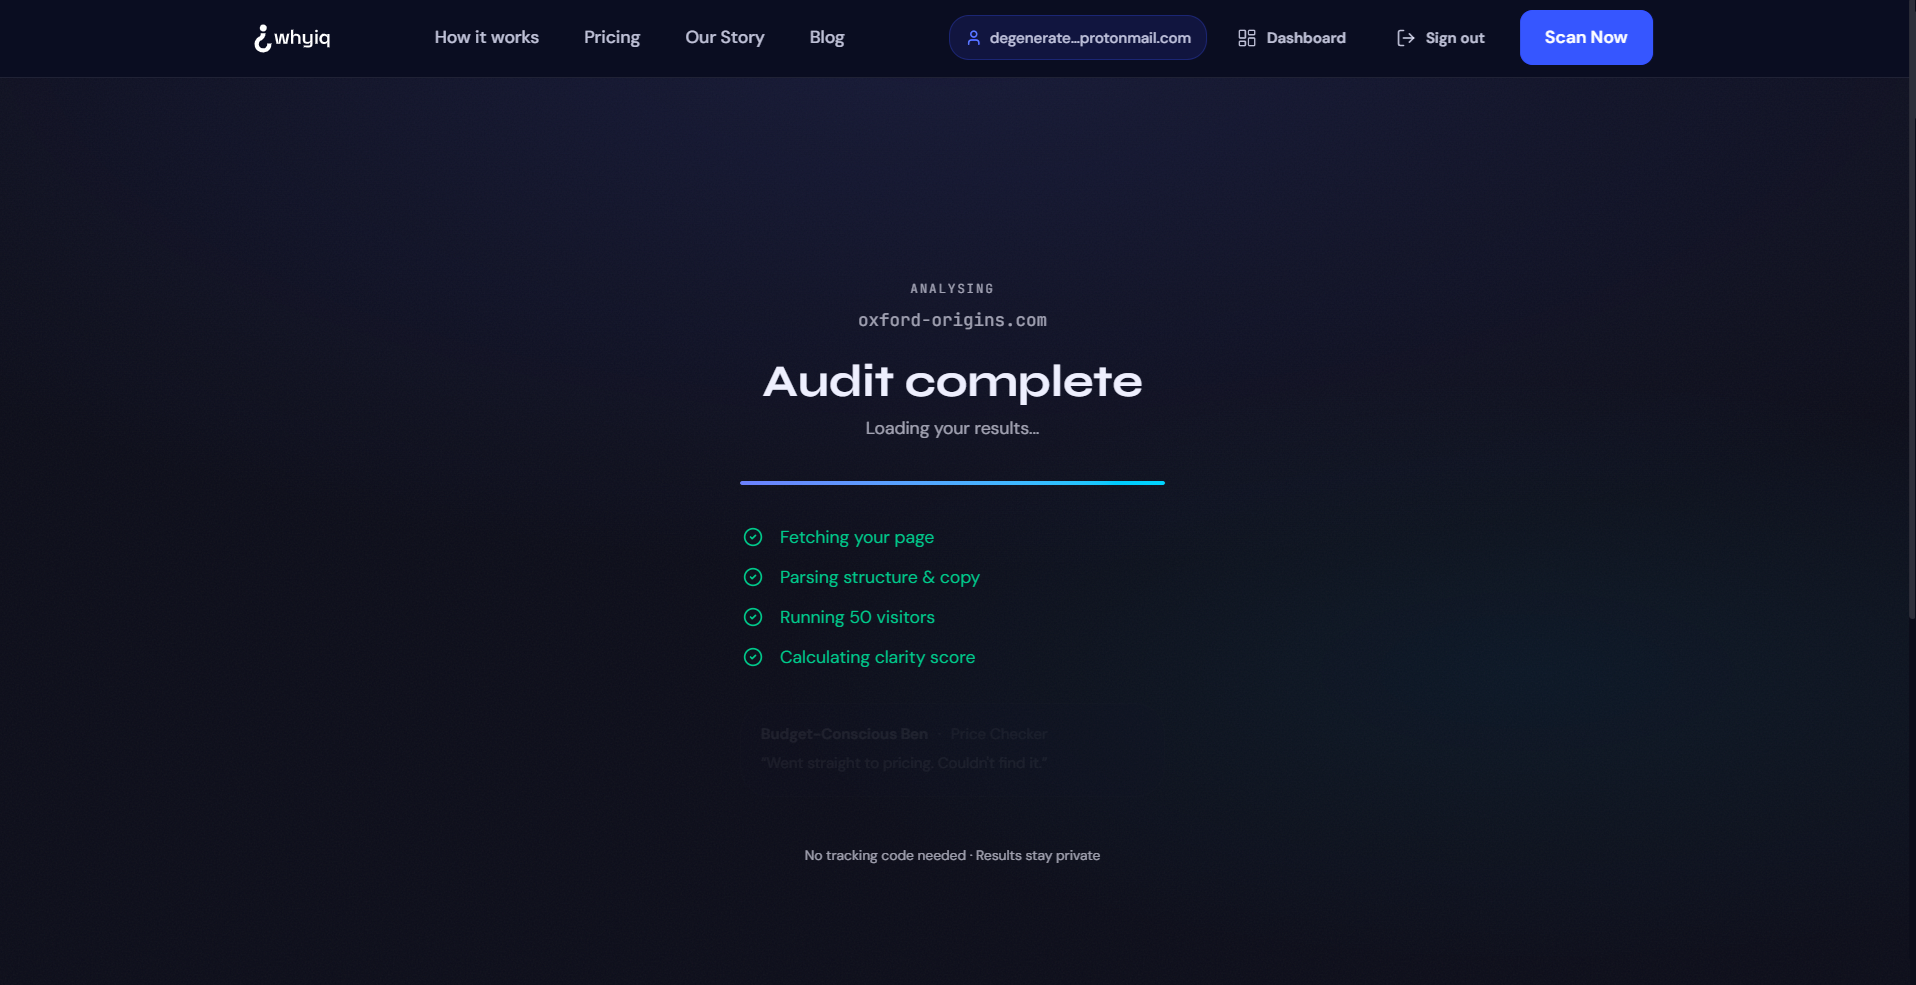Click the Audit complete heading

click(952, 381)
